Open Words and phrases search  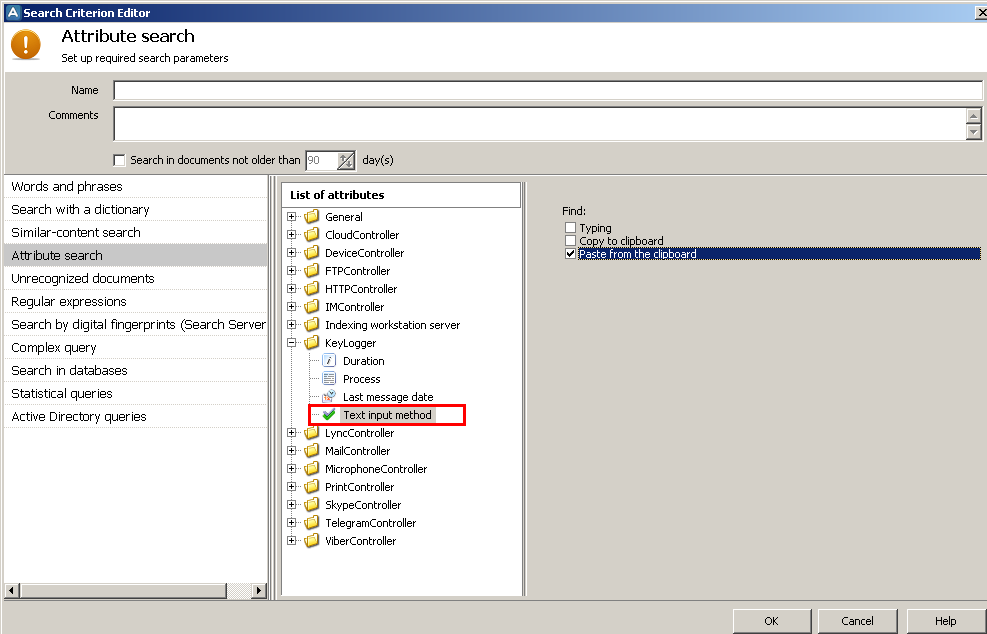pyautogui.click(x=135, y=186)
